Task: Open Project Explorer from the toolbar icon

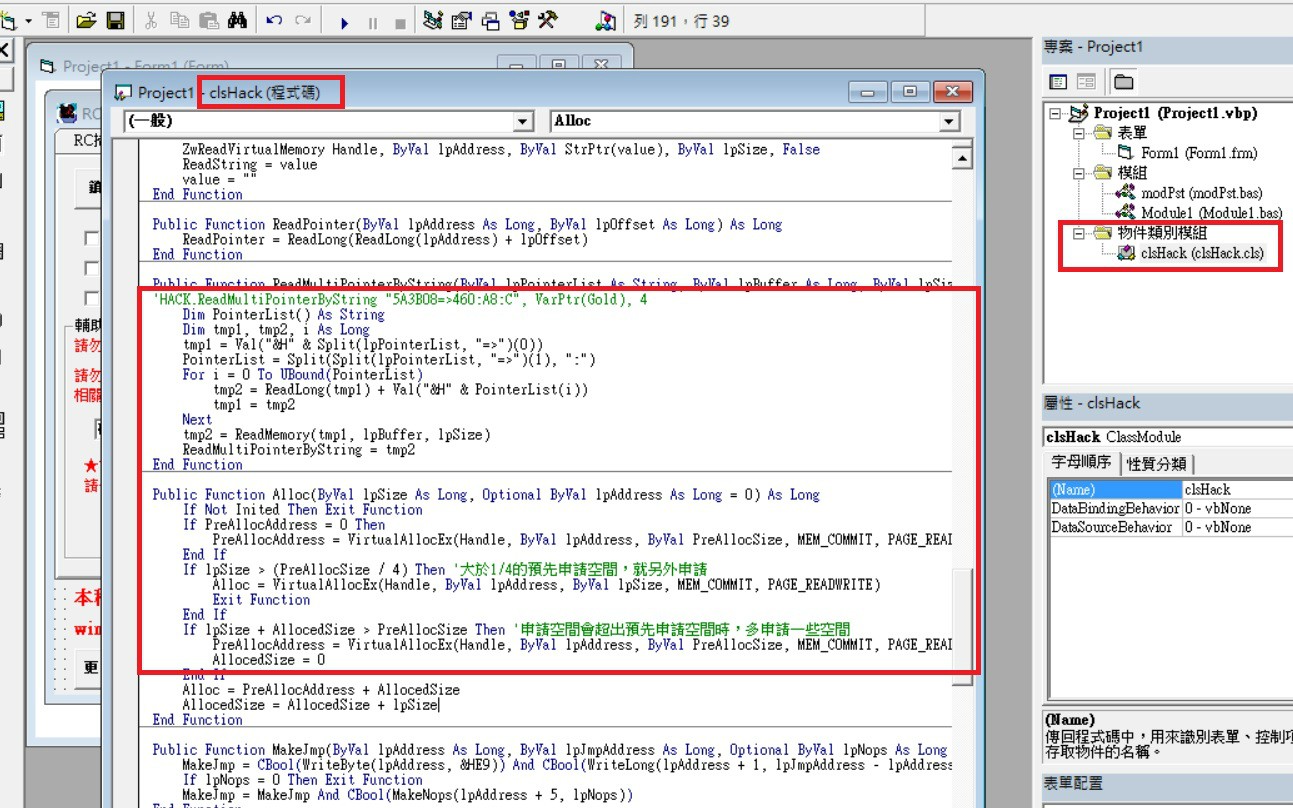Action: [432, 20]
